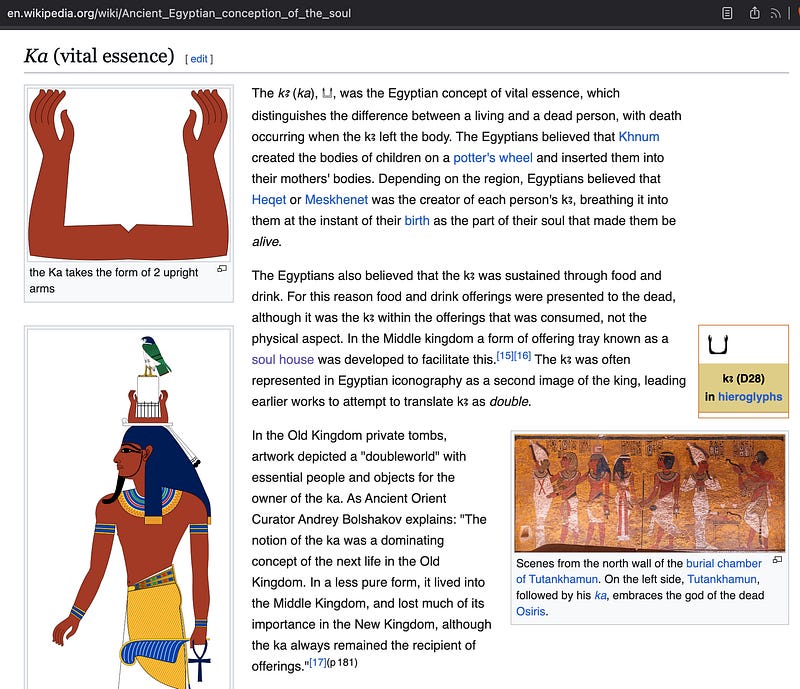Open the Tutankhamun north wall painting thumbnail
The height and width of the screenshot is (689, 800).
click(649, 493)
